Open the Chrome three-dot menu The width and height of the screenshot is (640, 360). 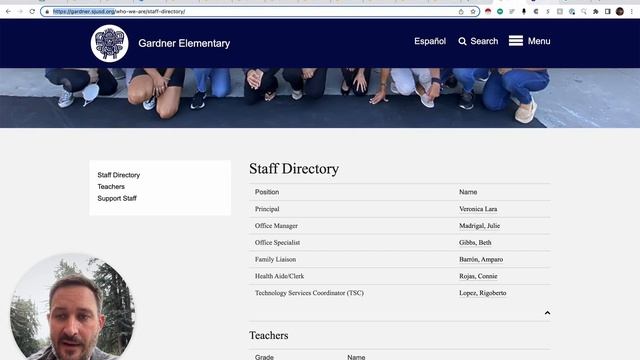631,11
